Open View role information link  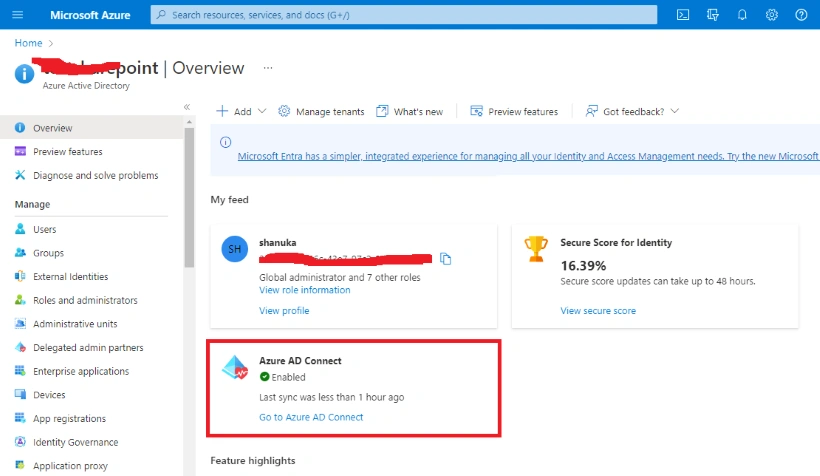305,290
